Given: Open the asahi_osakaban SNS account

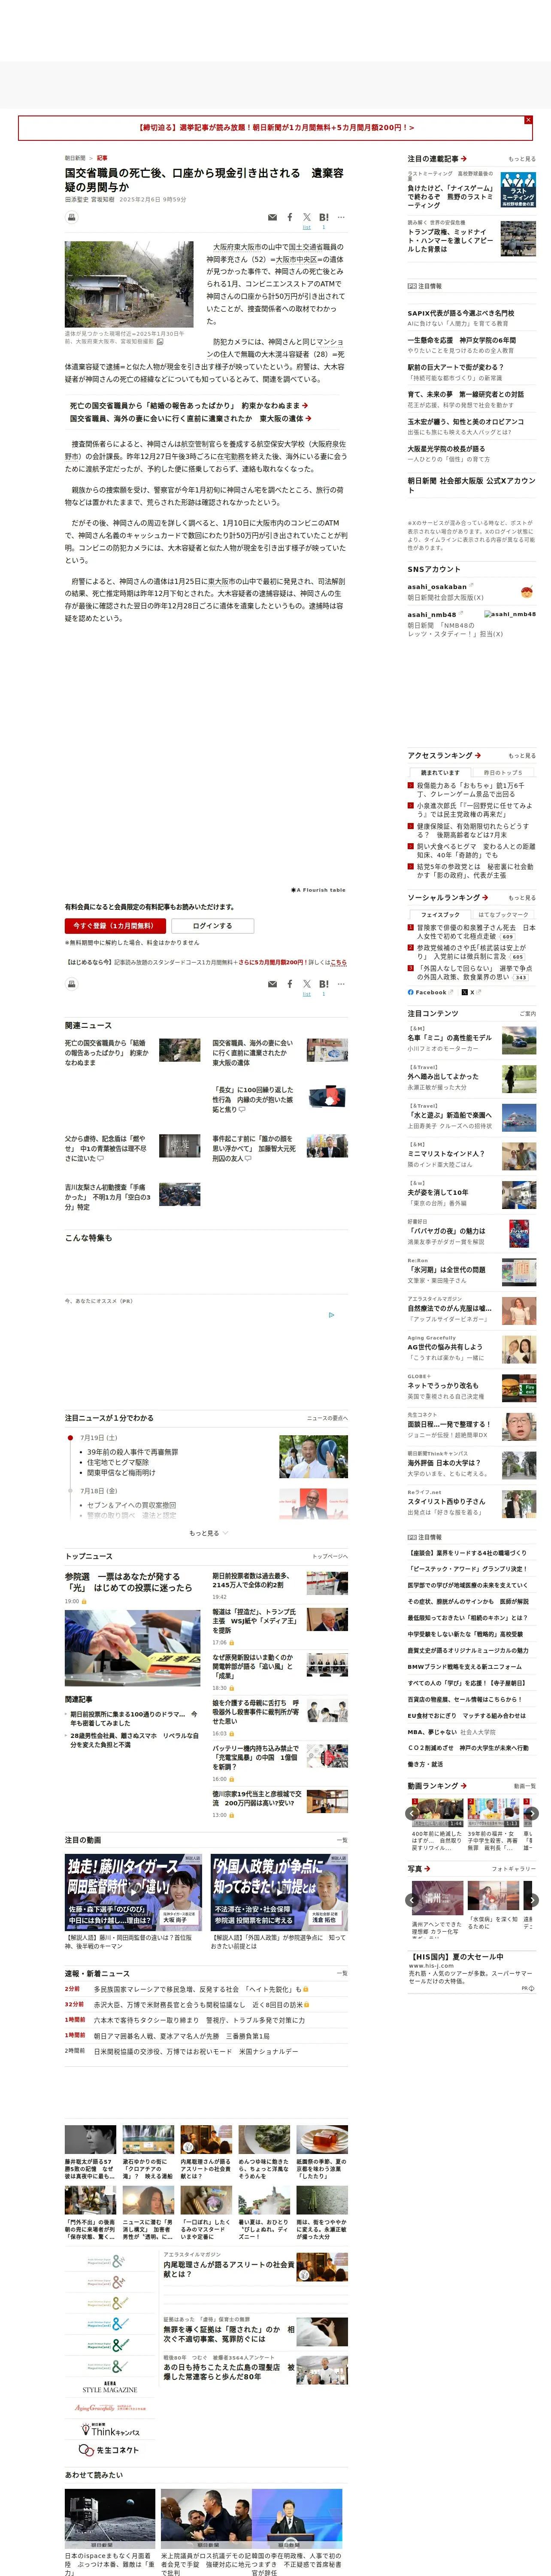Looking at the screenshot, I should (436, 587).
